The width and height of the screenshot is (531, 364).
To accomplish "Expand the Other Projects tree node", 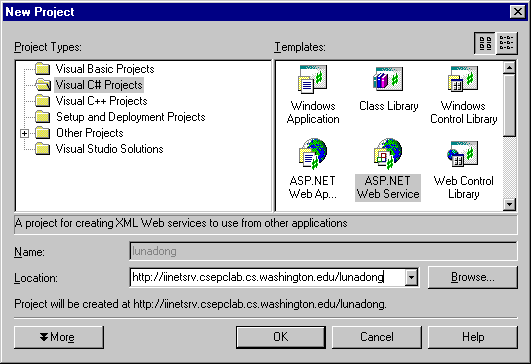I will (24, 133).
